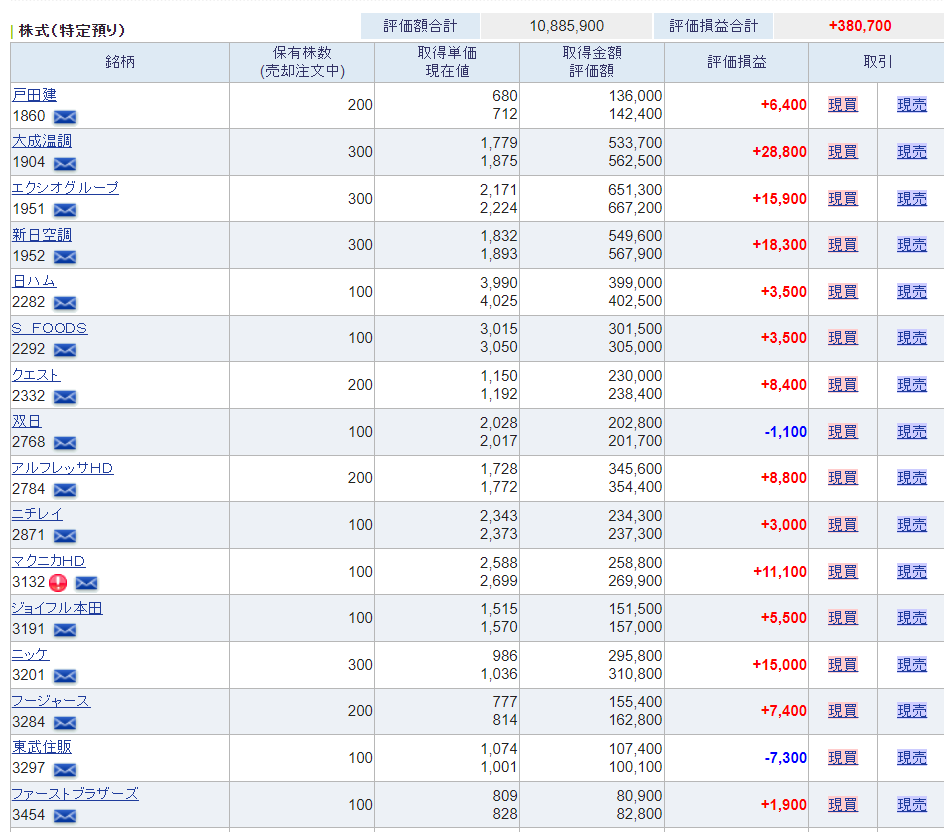Open the 日ハム stock link
The width and height of the screenshot is (944, 832).
[34, 281]
